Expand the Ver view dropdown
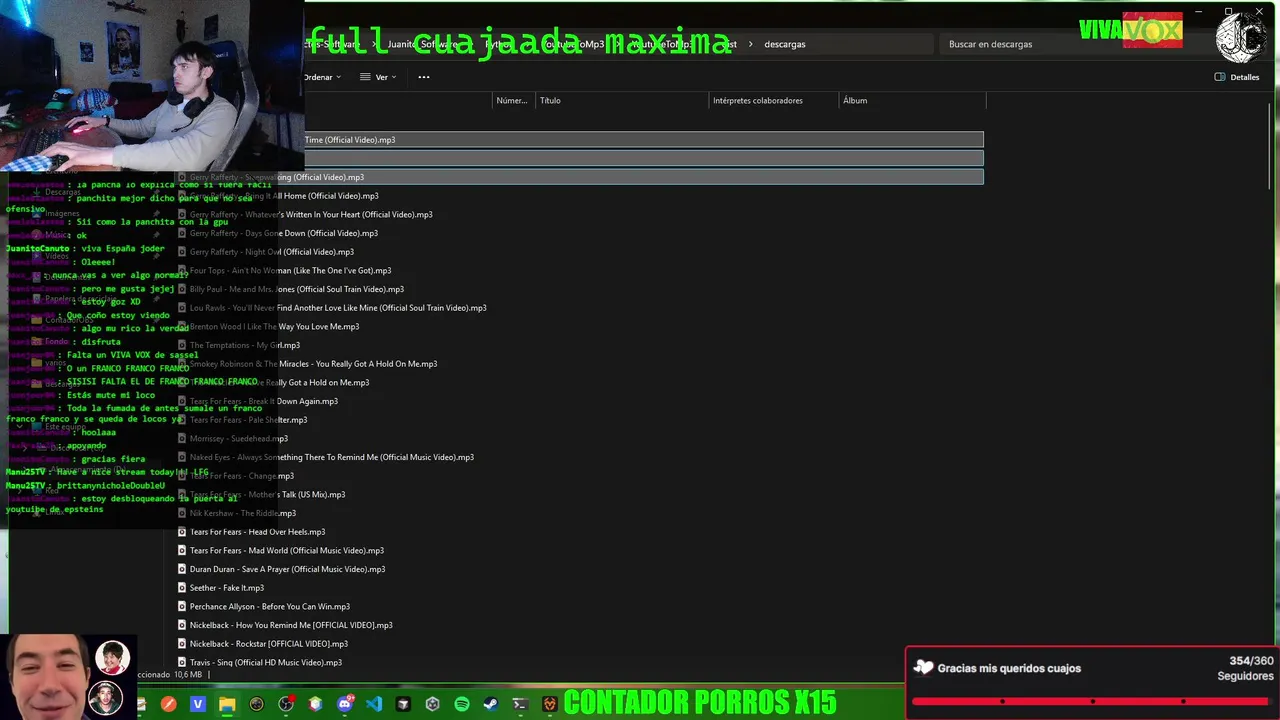Screen dimensions: 1280x720 (x=378, y=77)
